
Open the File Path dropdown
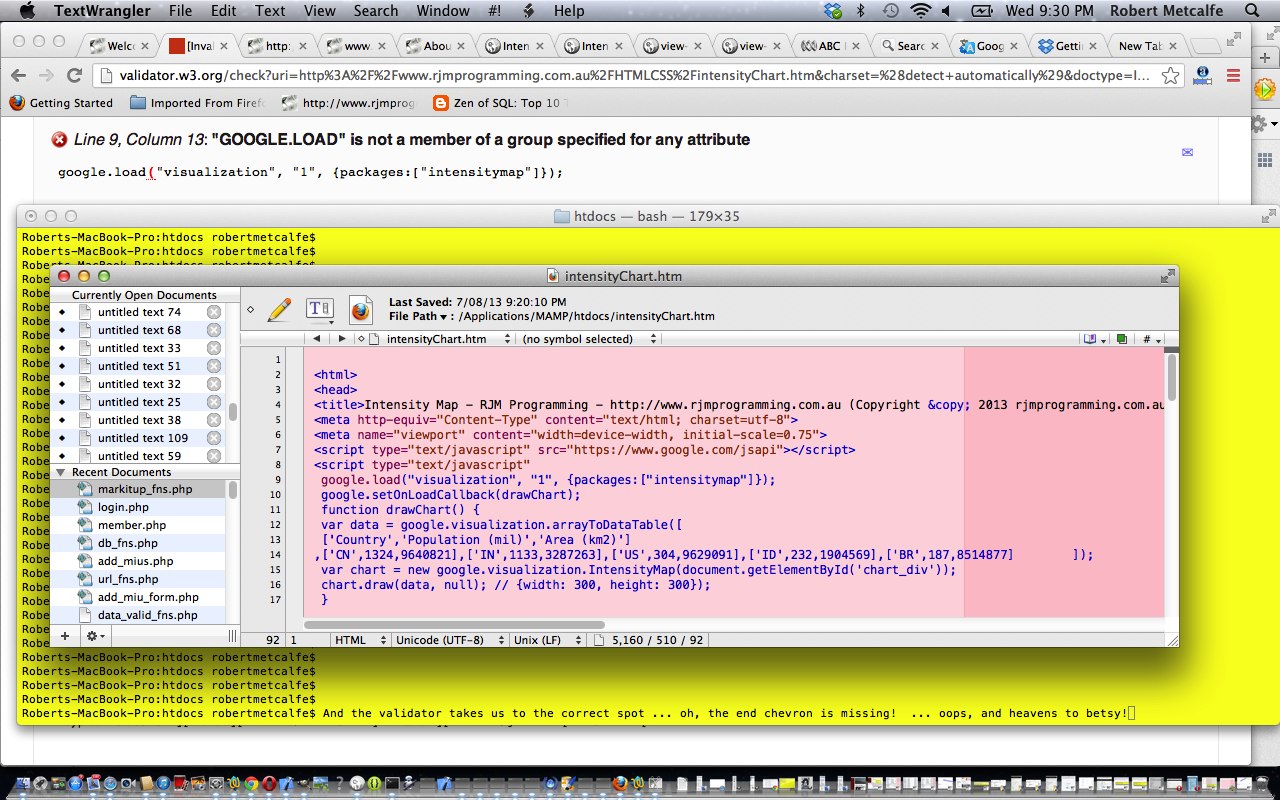pos(420,316)
